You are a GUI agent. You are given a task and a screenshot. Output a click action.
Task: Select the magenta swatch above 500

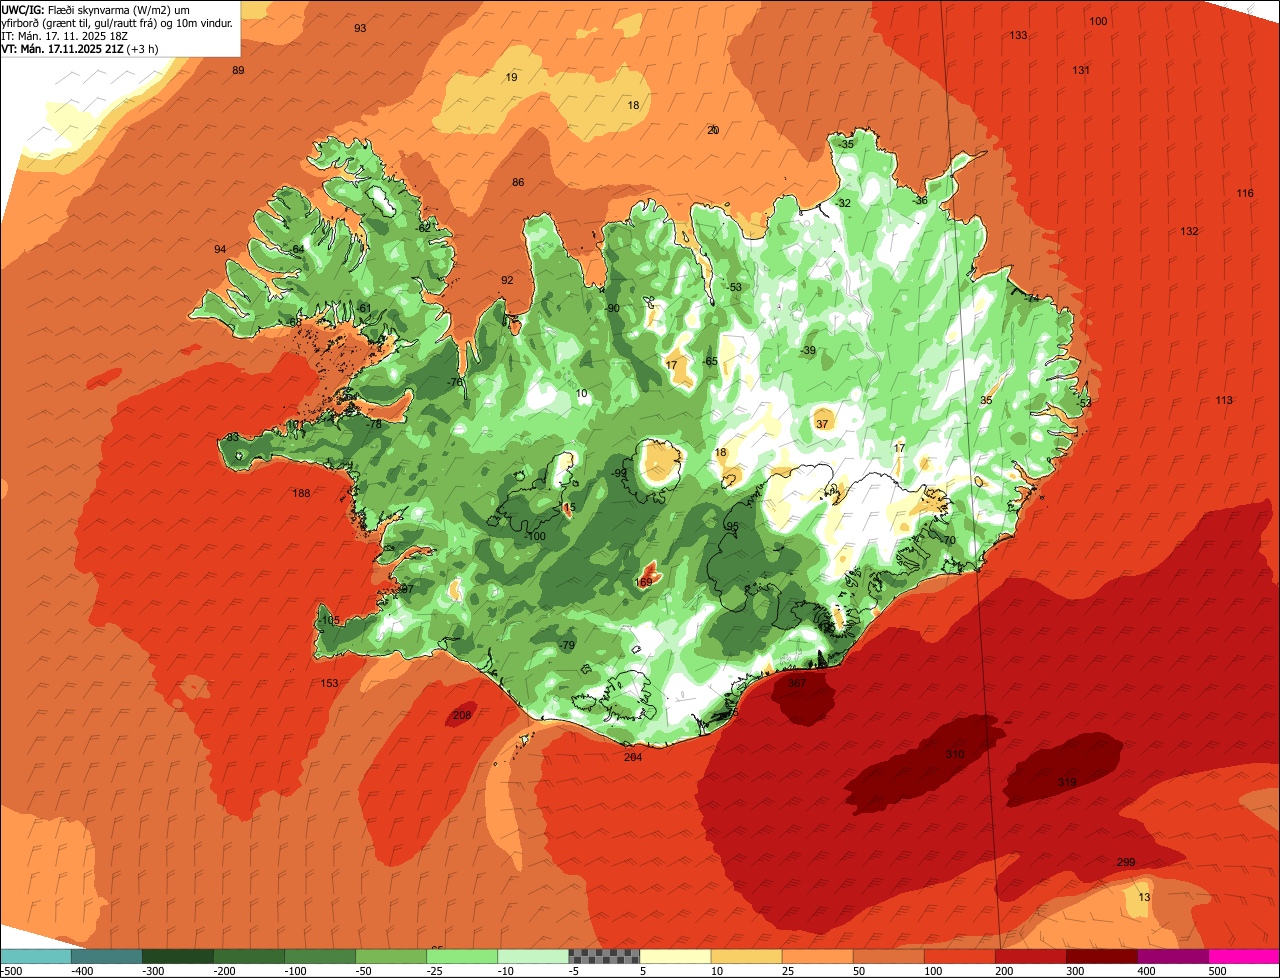1244,956
